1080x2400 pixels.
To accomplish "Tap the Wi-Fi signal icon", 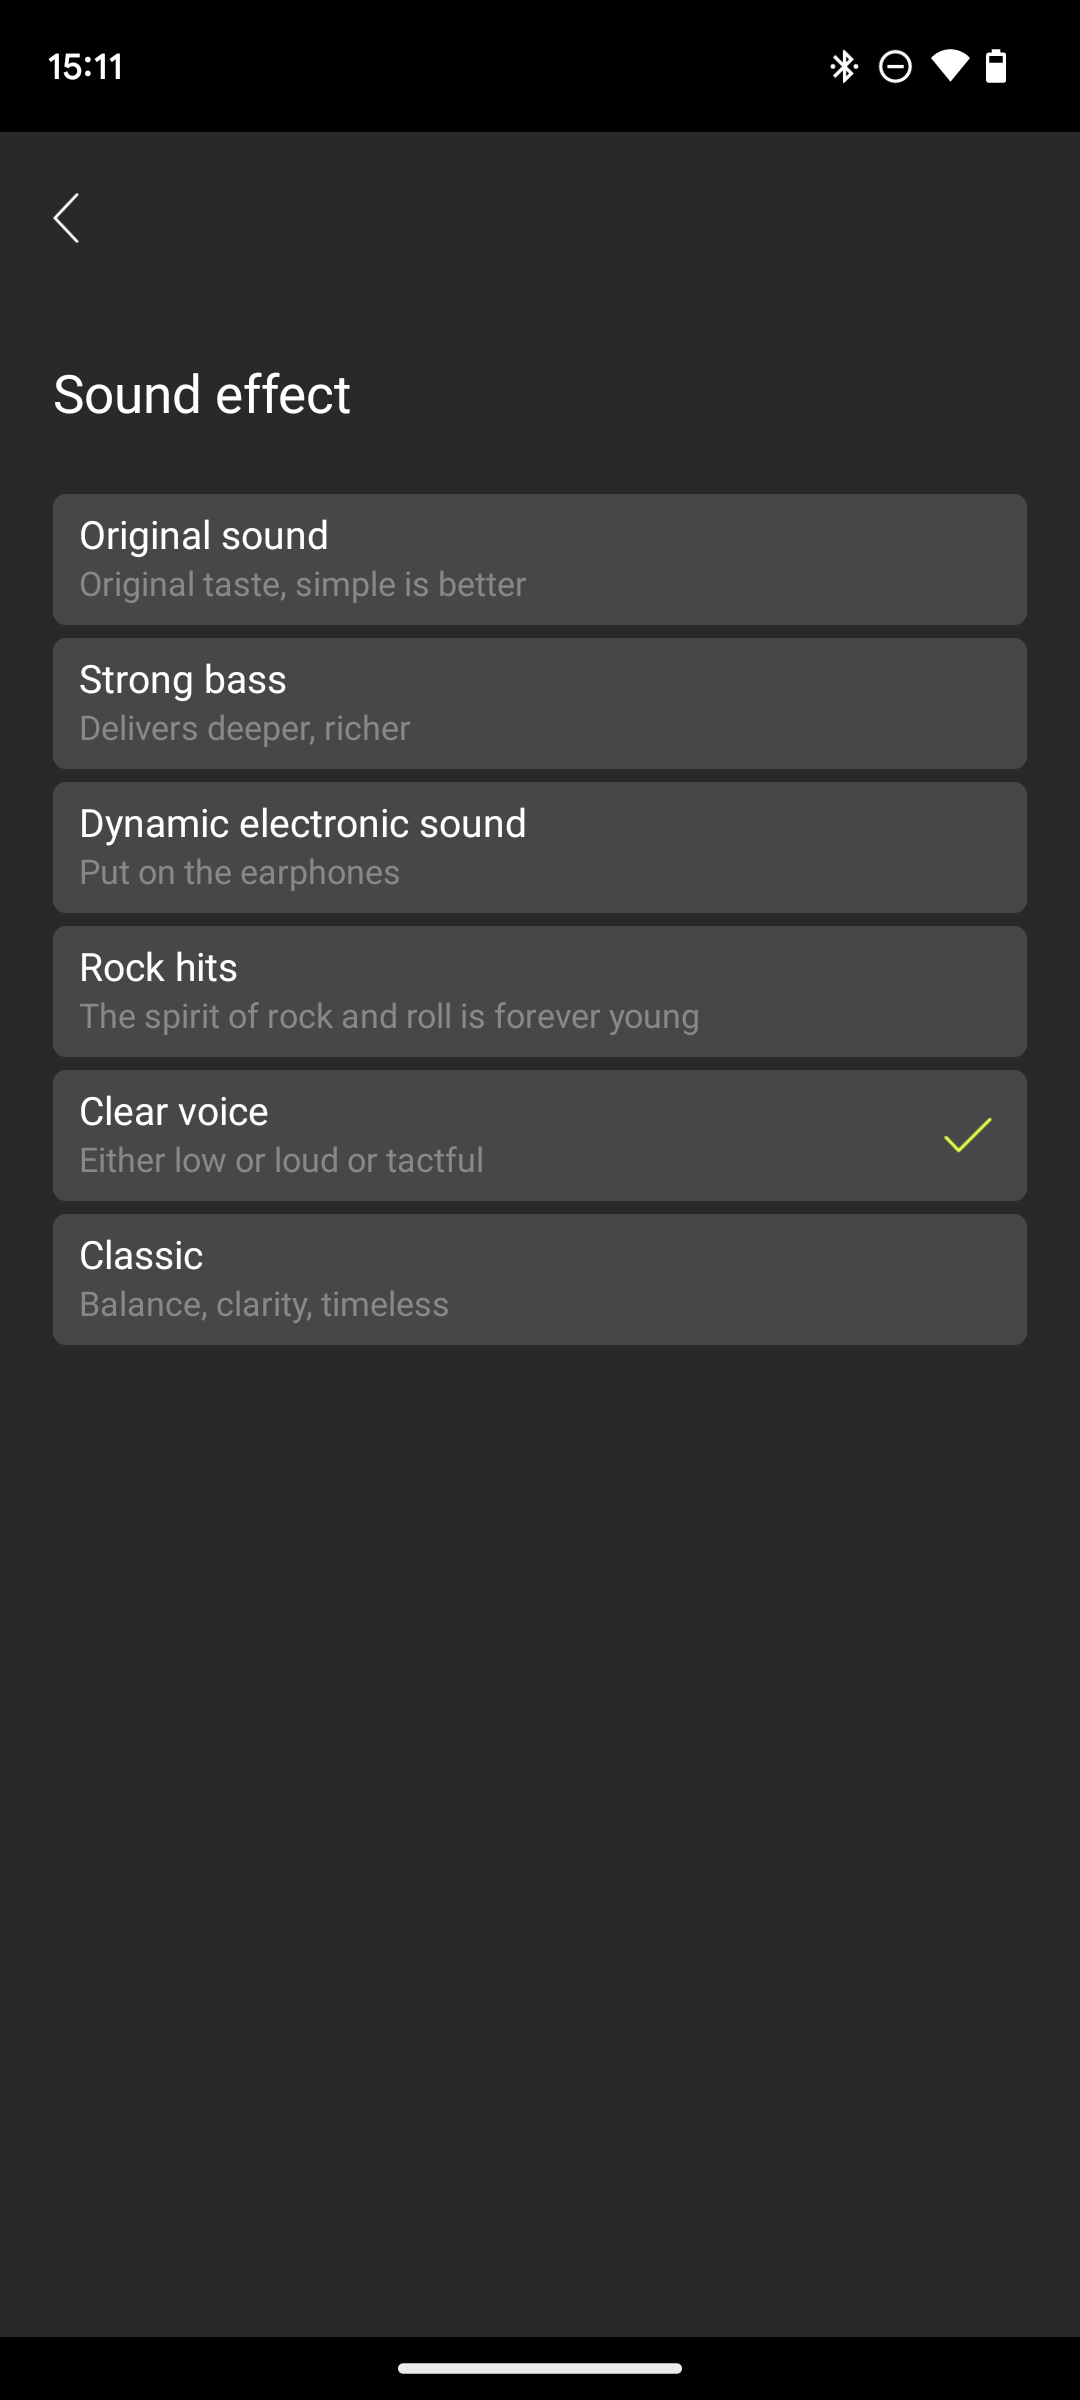I will pos(949,66).
